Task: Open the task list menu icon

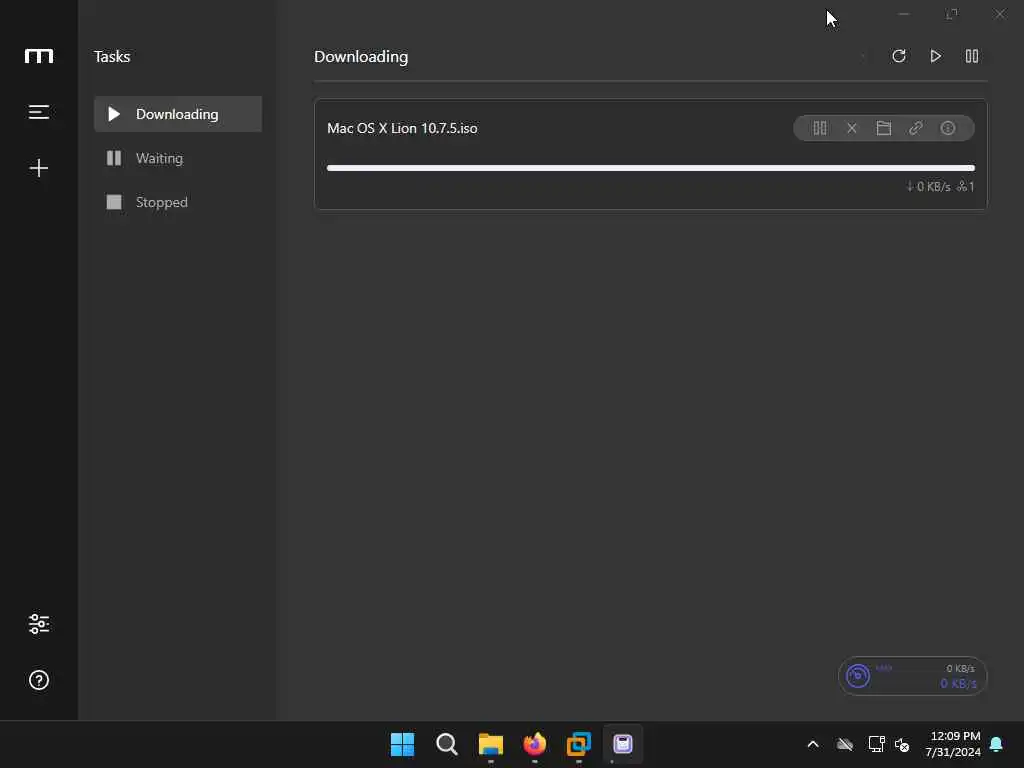Action: pos(39,112)
